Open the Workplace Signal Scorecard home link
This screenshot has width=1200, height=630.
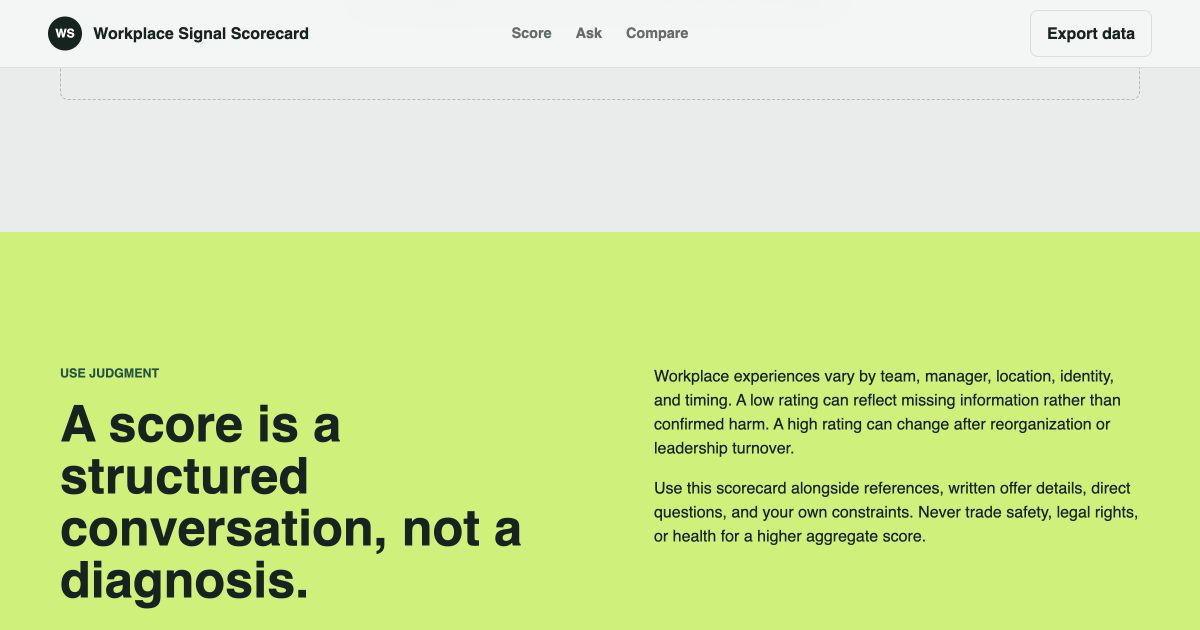tap(178, 33)
